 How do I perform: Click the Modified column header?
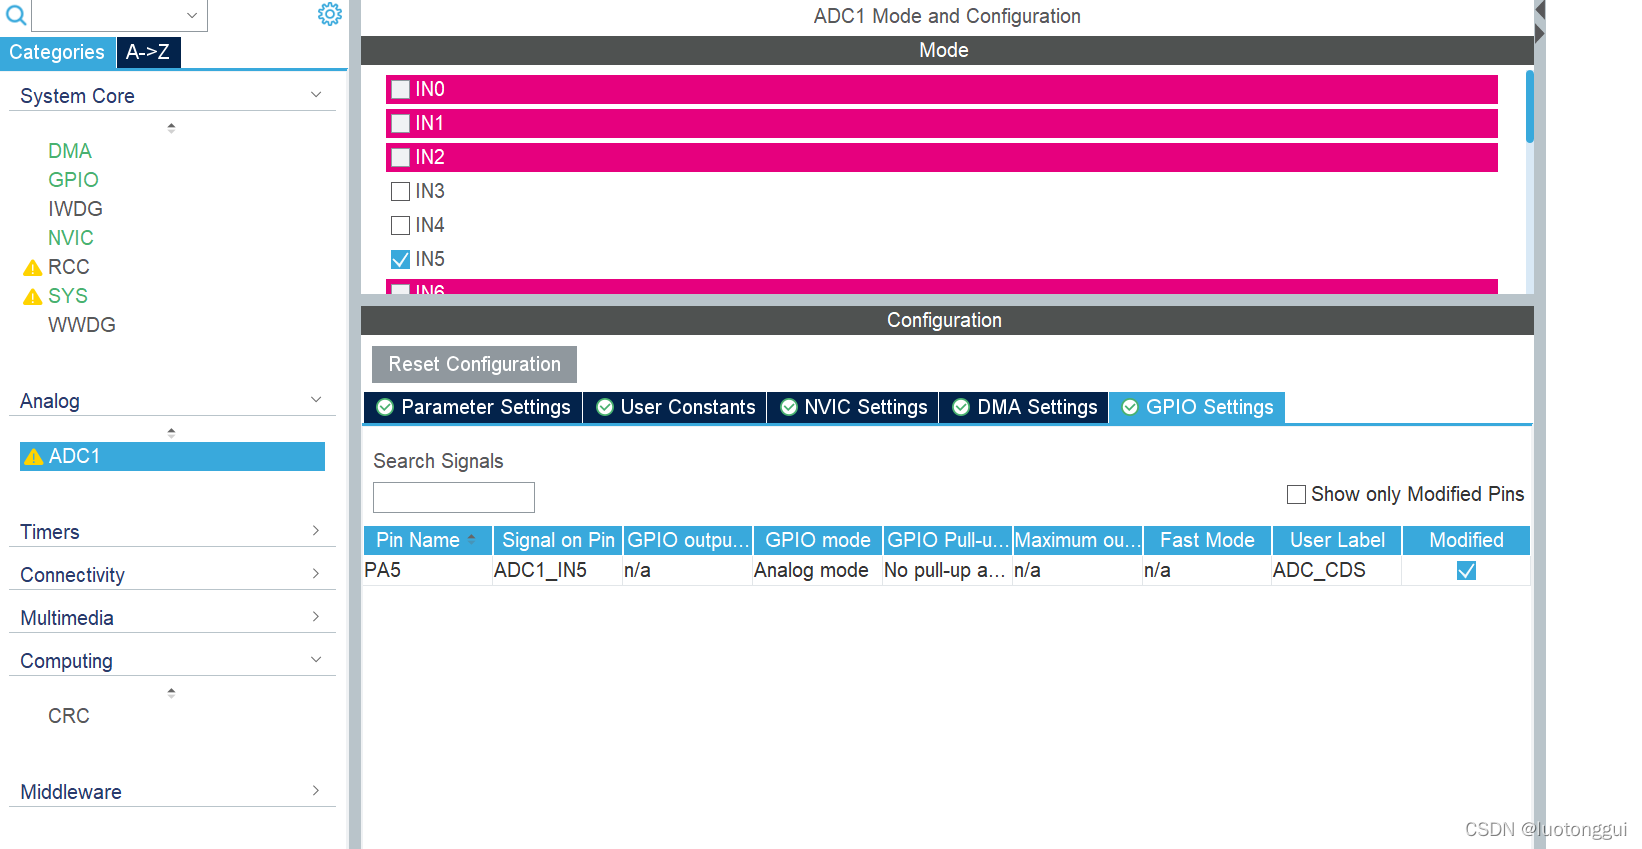tap(1466, 541)
